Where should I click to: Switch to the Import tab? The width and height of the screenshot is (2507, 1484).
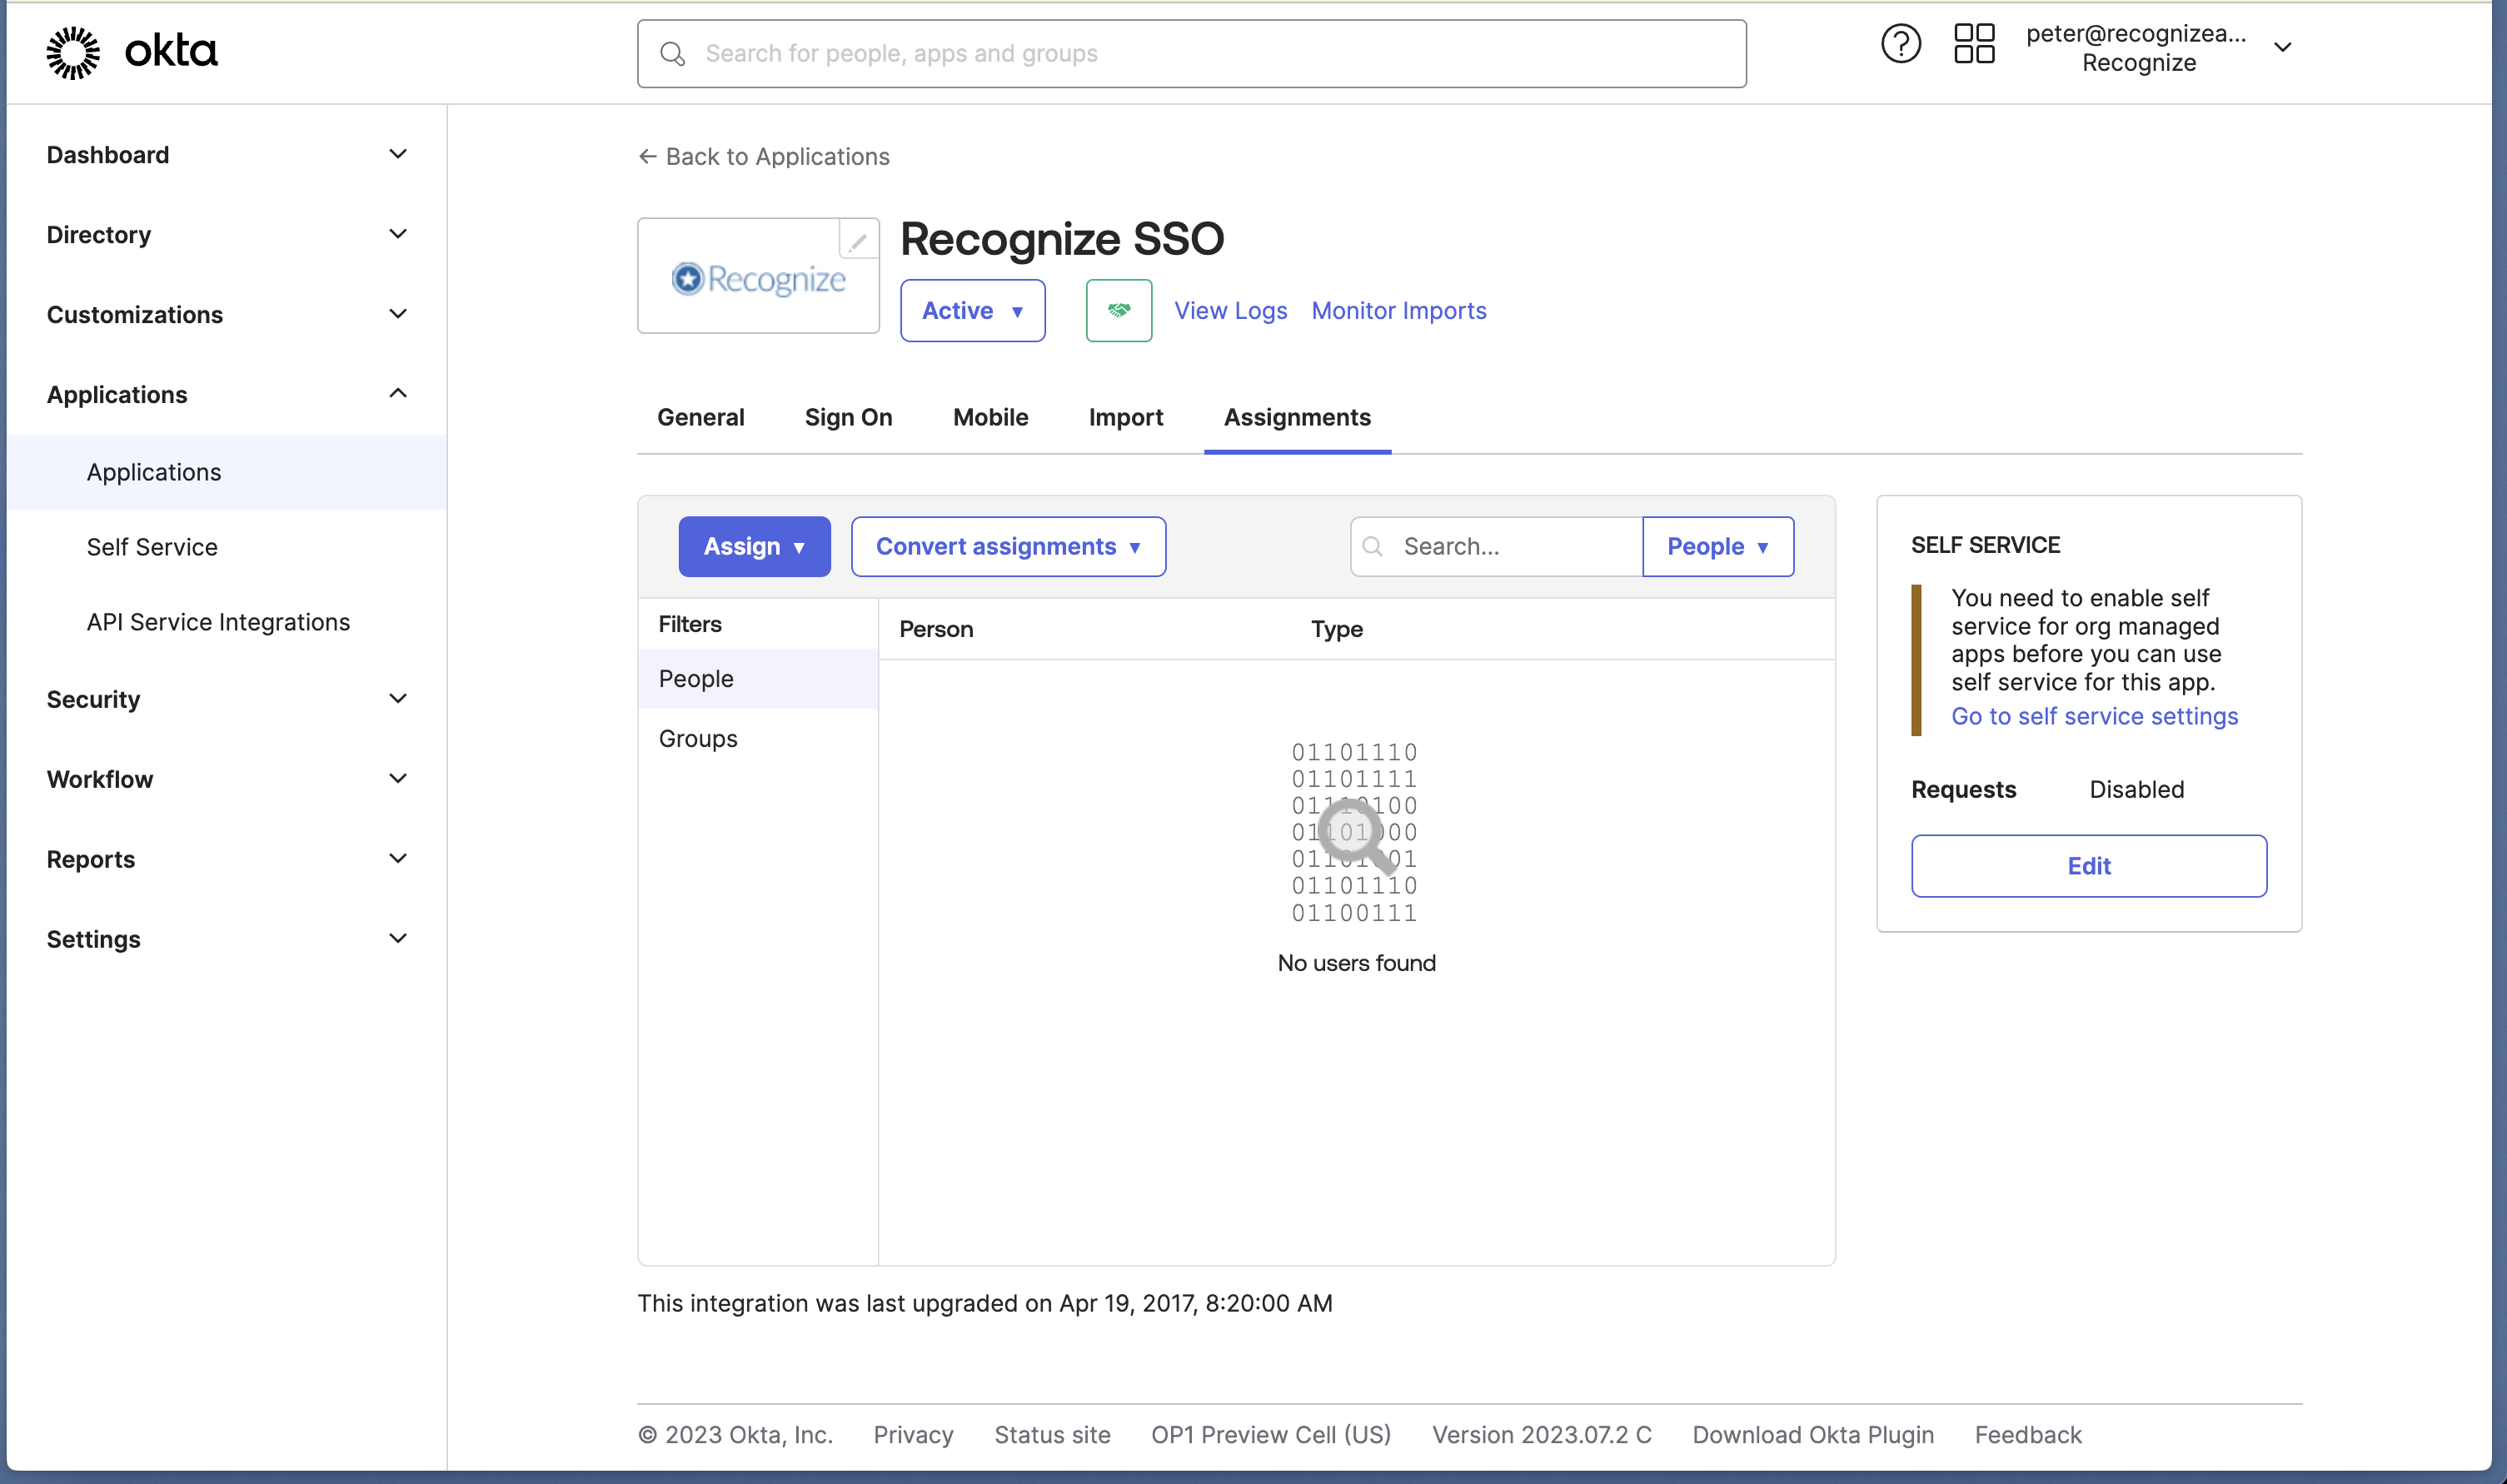point(1125,418)
